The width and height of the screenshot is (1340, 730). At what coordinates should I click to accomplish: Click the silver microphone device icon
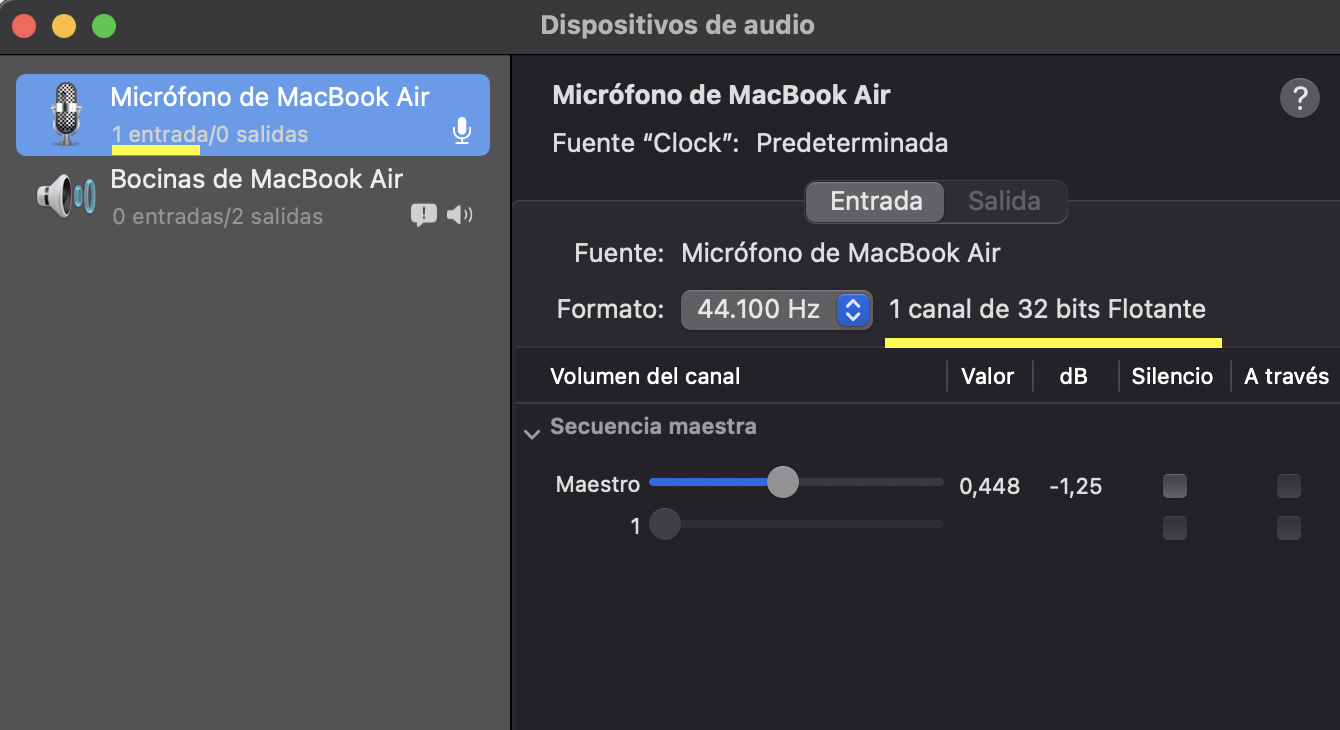click(65, 114)
